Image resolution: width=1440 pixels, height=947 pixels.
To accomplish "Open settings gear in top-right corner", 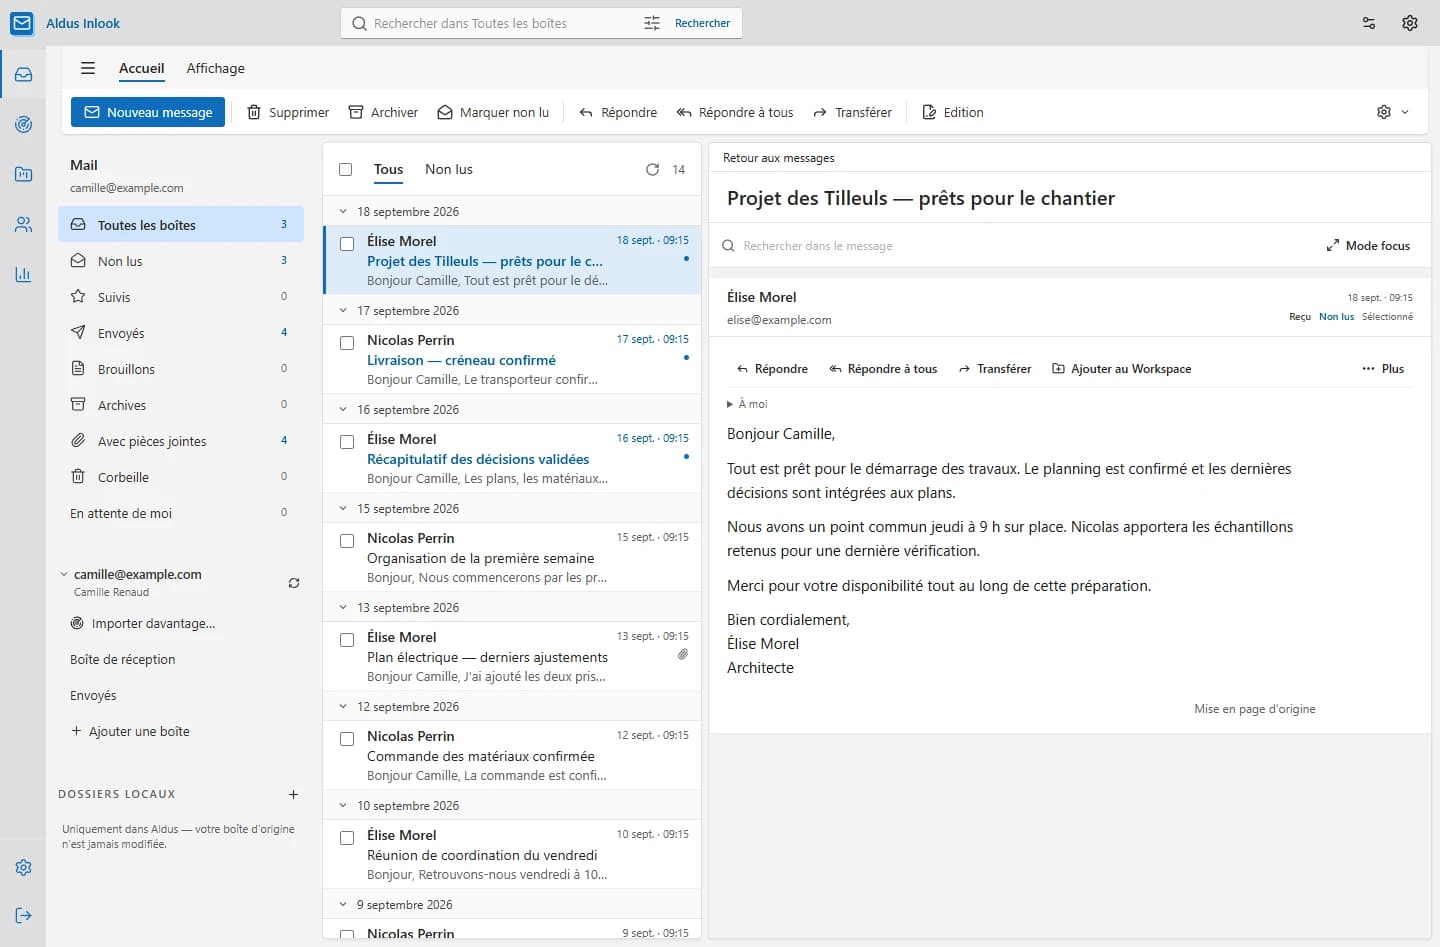I will tap(1410, 23).
